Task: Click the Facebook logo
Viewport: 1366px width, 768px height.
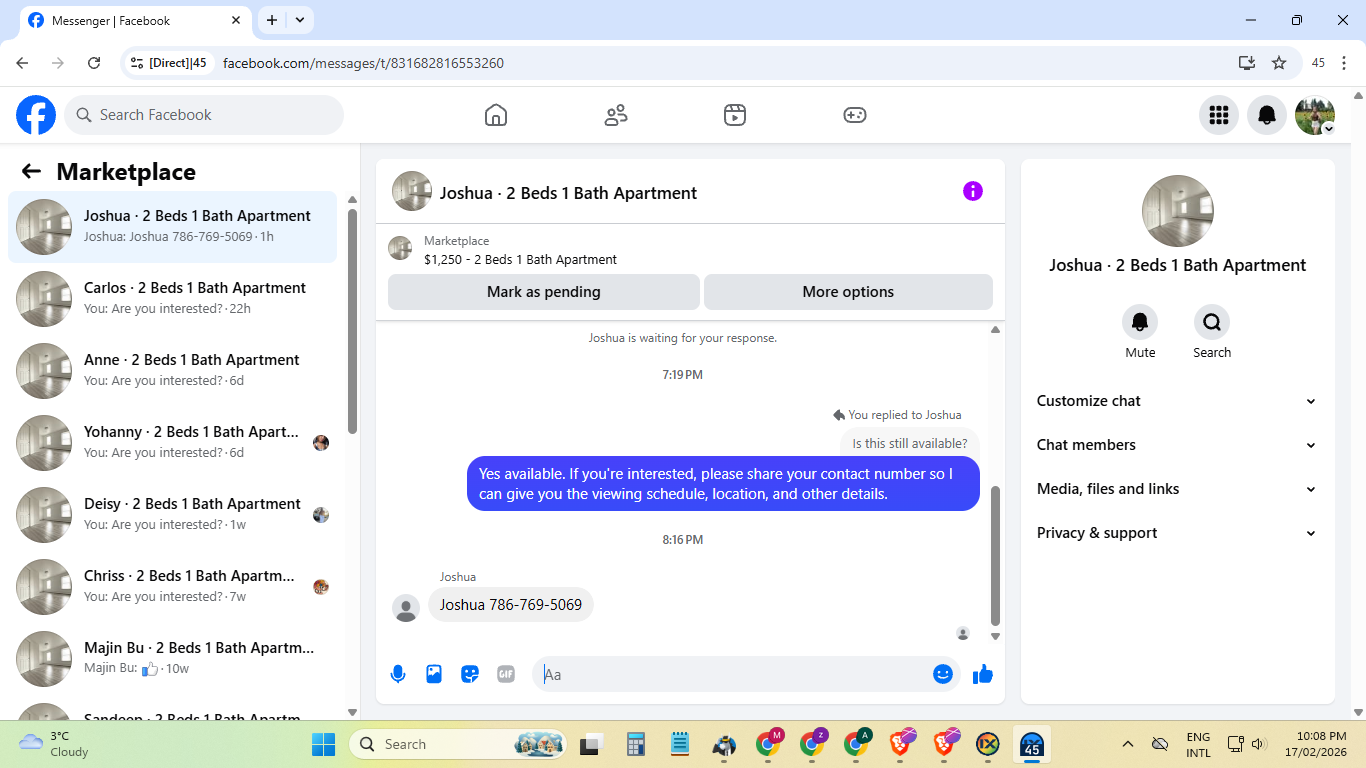Action: [36, 115]
